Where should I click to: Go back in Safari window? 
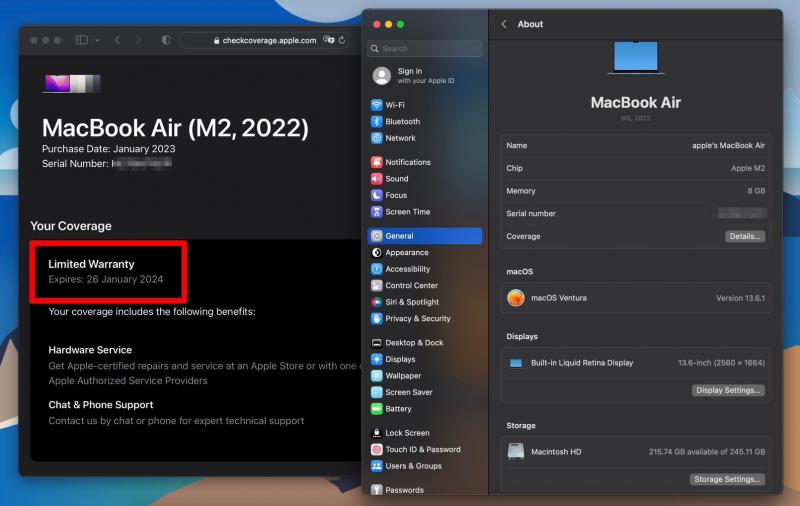pyautogui.click(x=117, y=40)
